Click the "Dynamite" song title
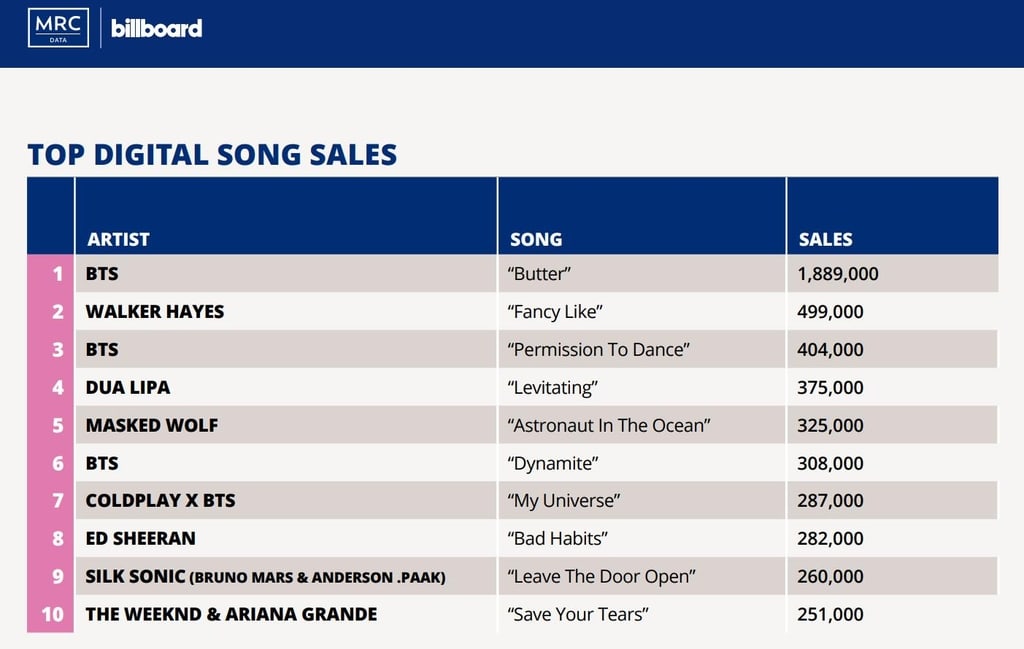 pyautogui.click(x=553, y=463)
